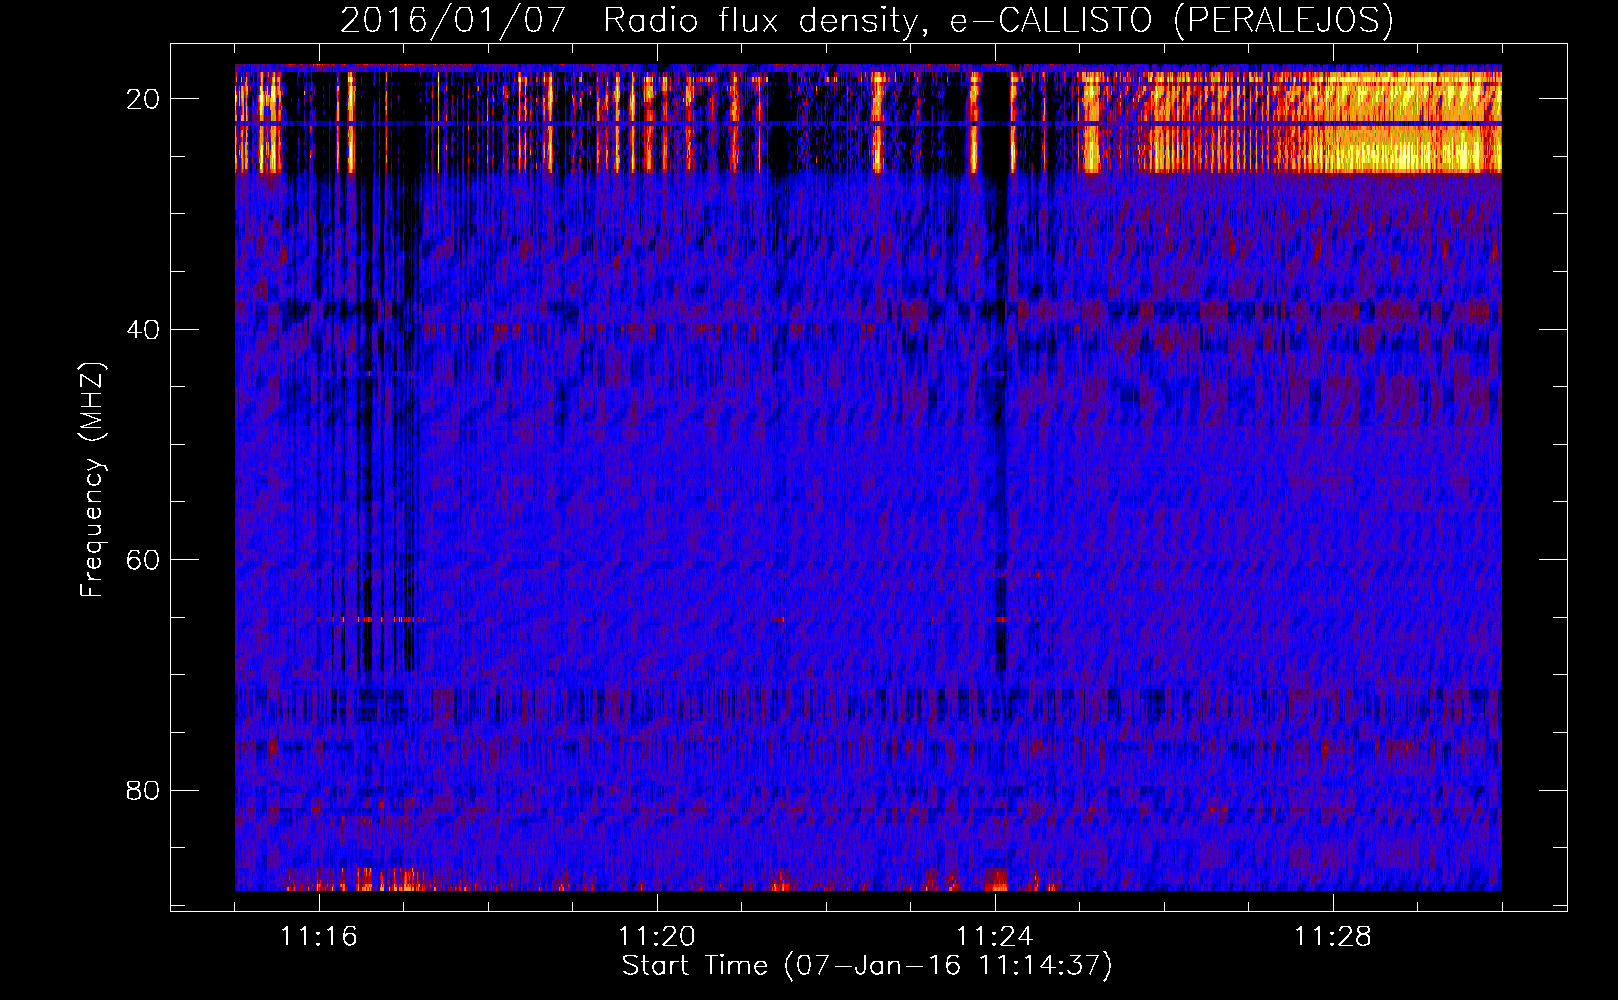
Task: Click the "Frequency (MHZ)" axis label
Action: click(x=92, y=480)
